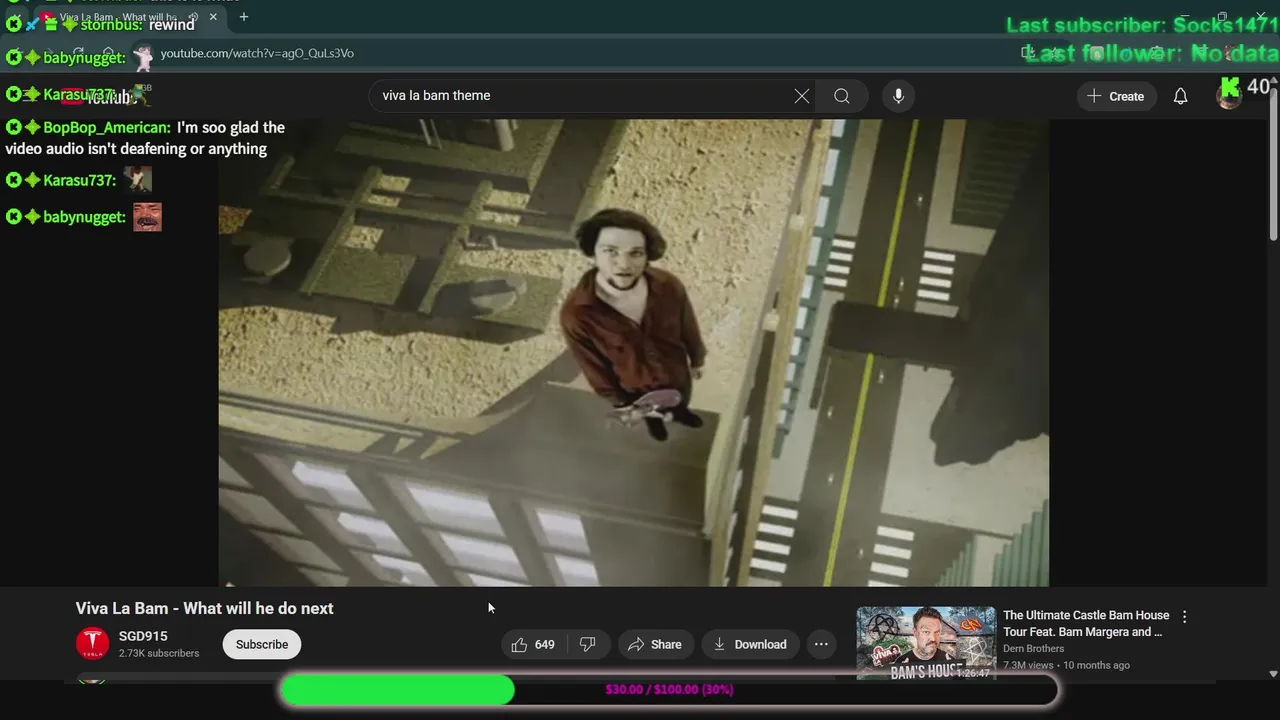Close the Viva La Bam browser tab
The height and width of the screenshot is (720, 1280).
213,17
